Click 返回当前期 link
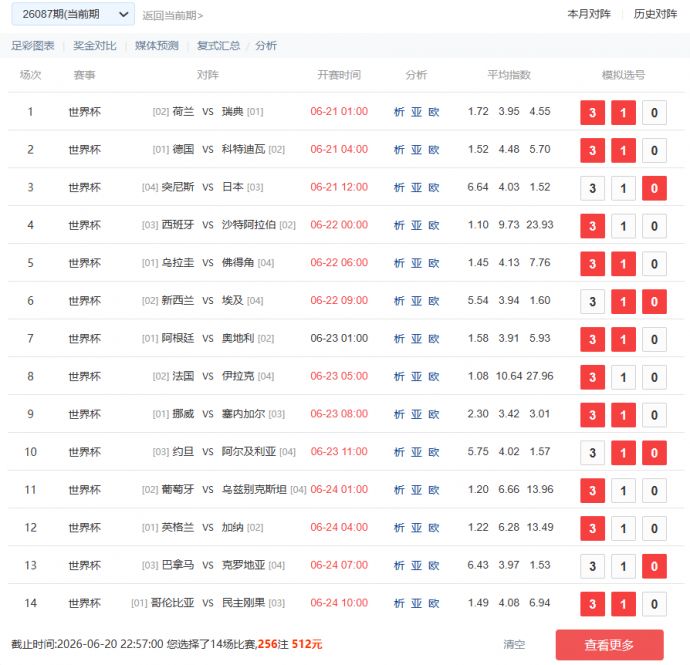690x665 pixels. pos(172,15)
